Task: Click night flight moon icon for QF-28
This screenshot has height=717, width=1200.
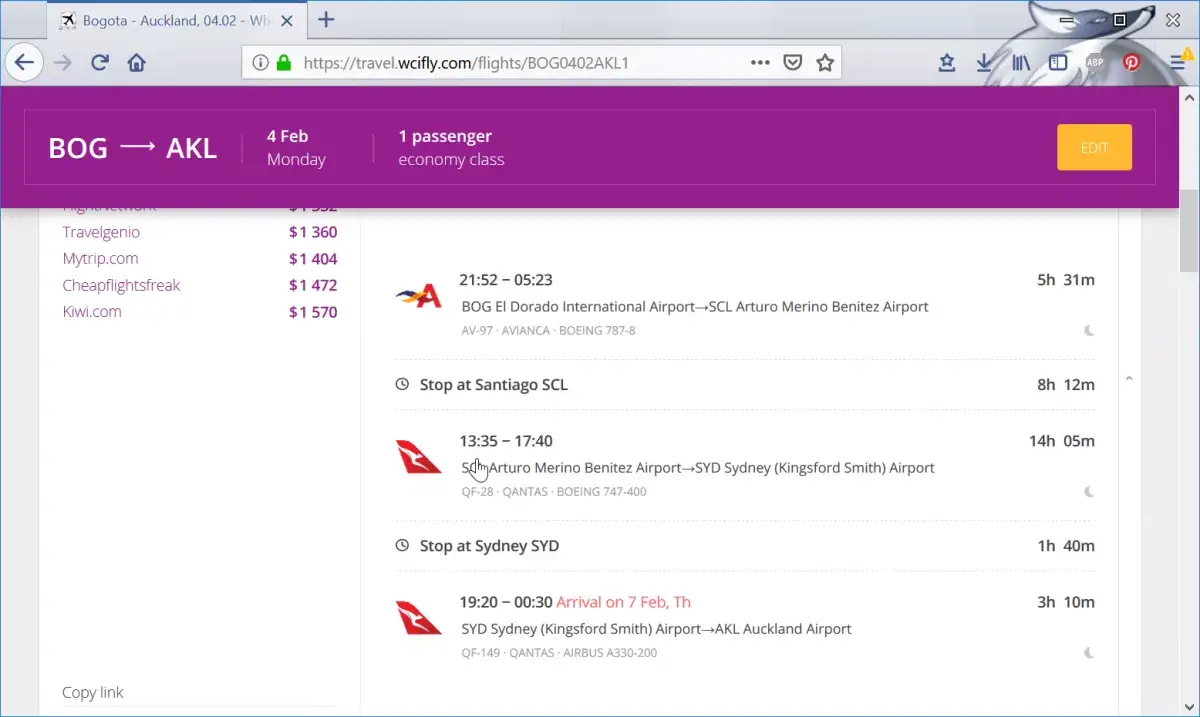Action: [1089, 491]
